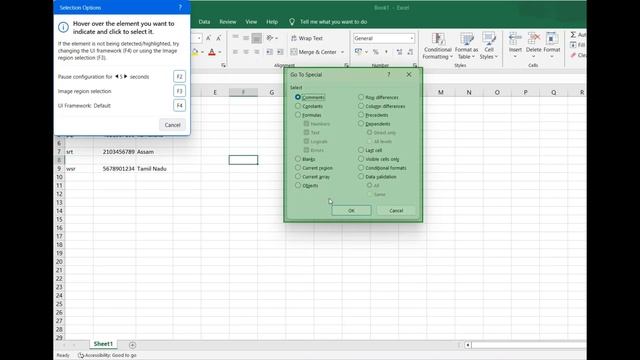Align text right in the Alignment group
640x360 pixels.
256,52
